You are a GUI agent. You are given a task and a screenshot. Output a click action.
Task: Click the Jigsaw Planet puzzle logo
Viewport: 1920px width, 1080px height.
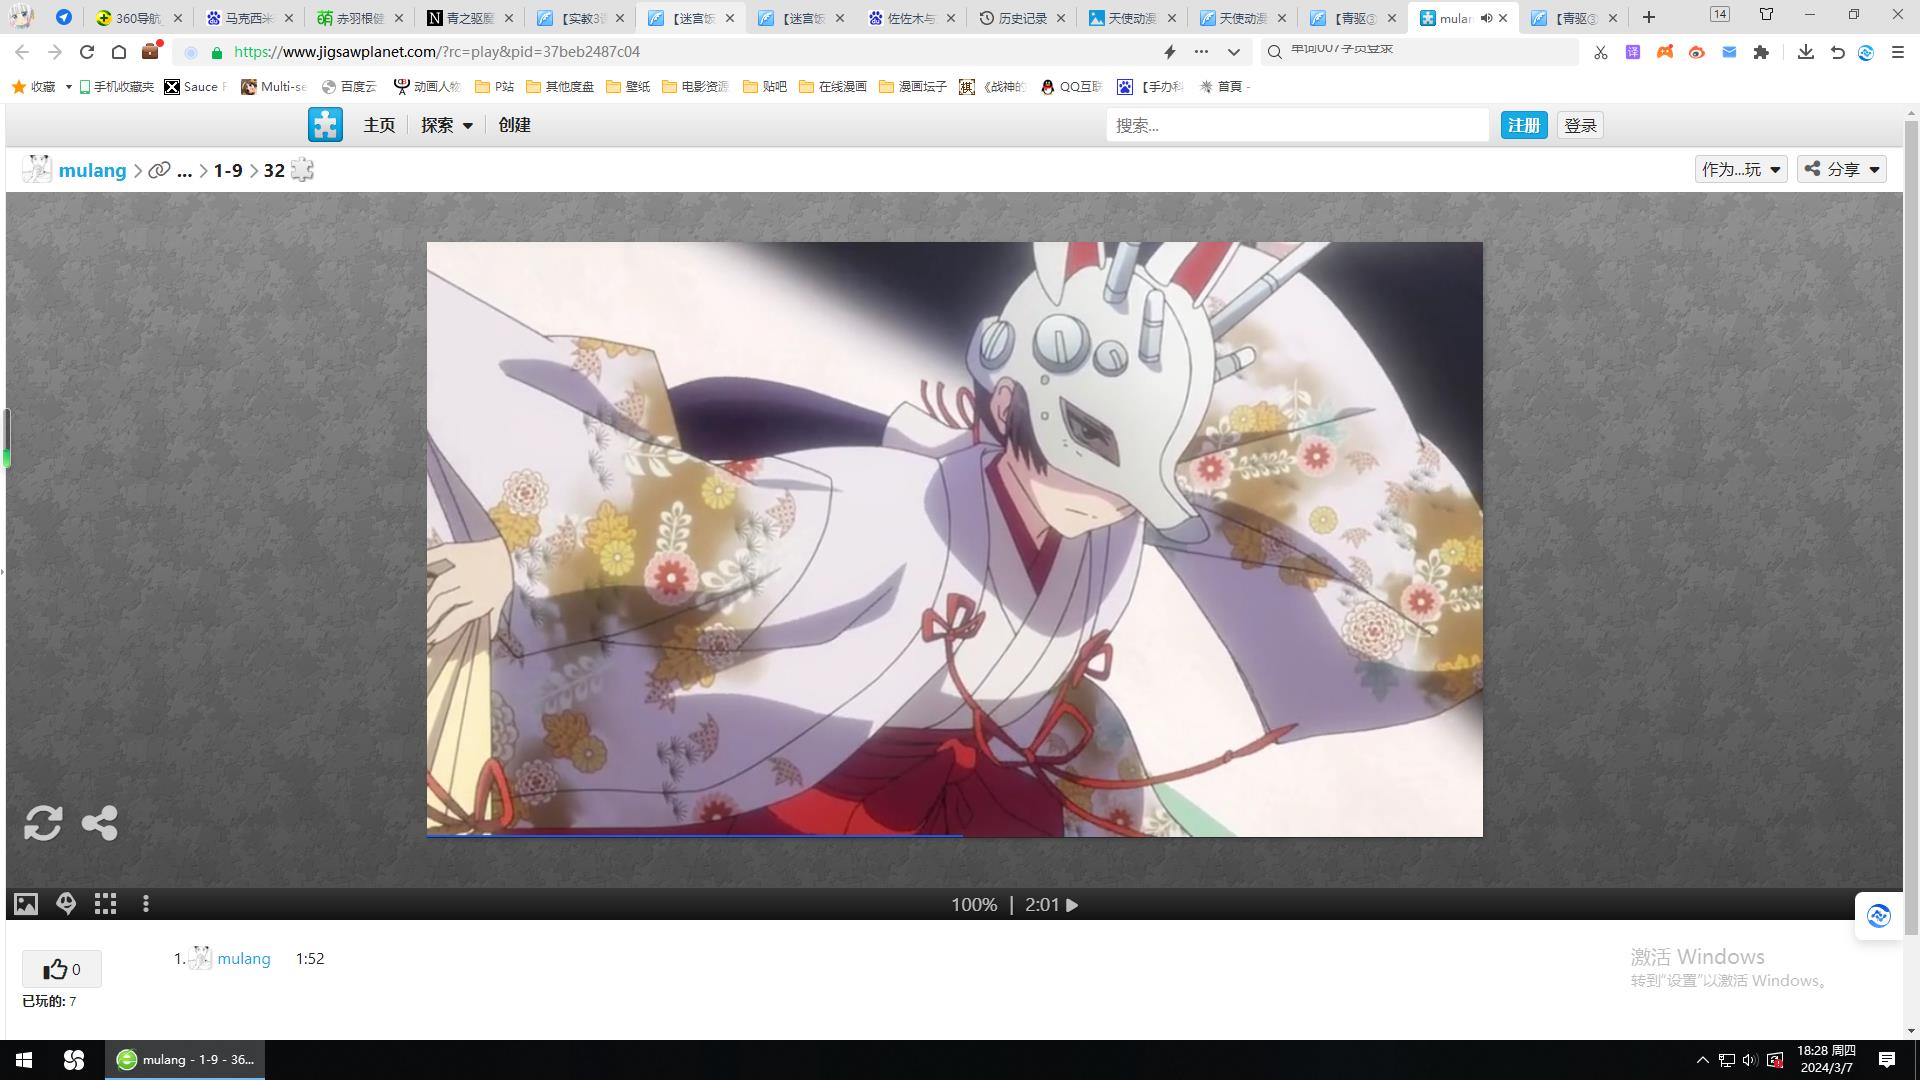(325, 125)
